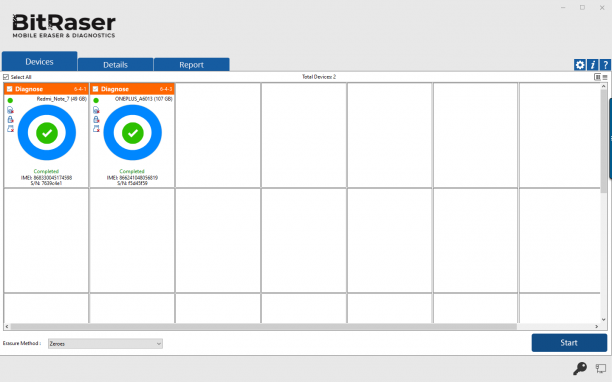Image resolution: width=612 pixels, height=382 pixels.
Task: Click the vertical scrollbar up arrow
Action: pos(604,86)
